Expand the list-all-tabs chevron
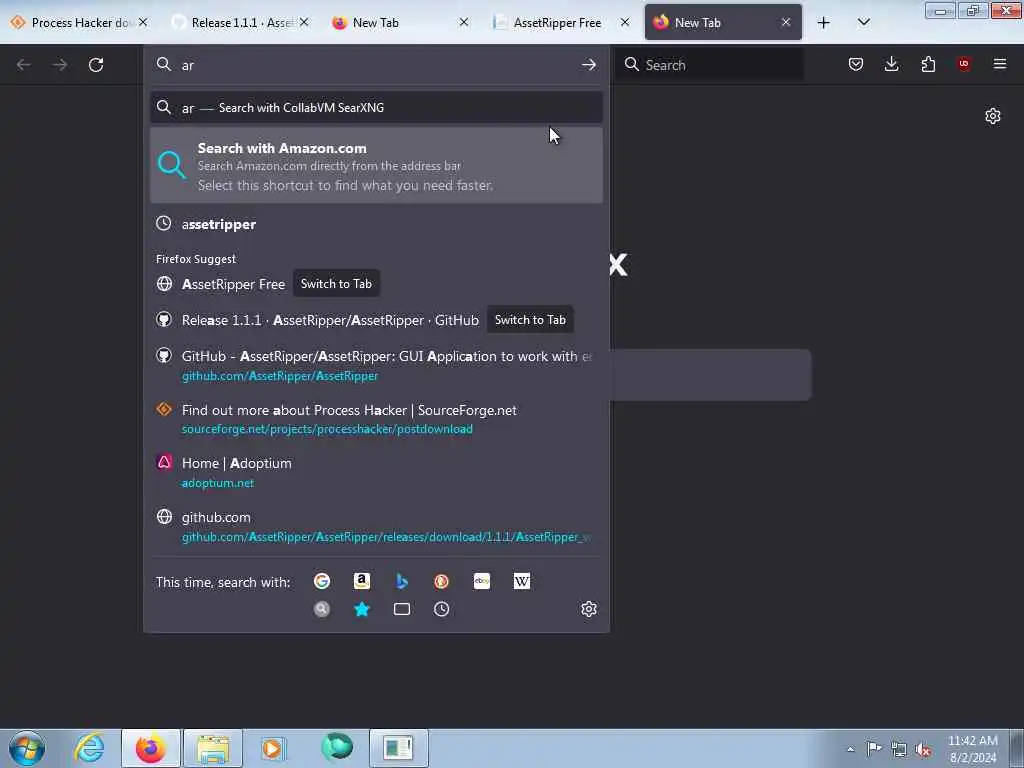 coord(863,22)
